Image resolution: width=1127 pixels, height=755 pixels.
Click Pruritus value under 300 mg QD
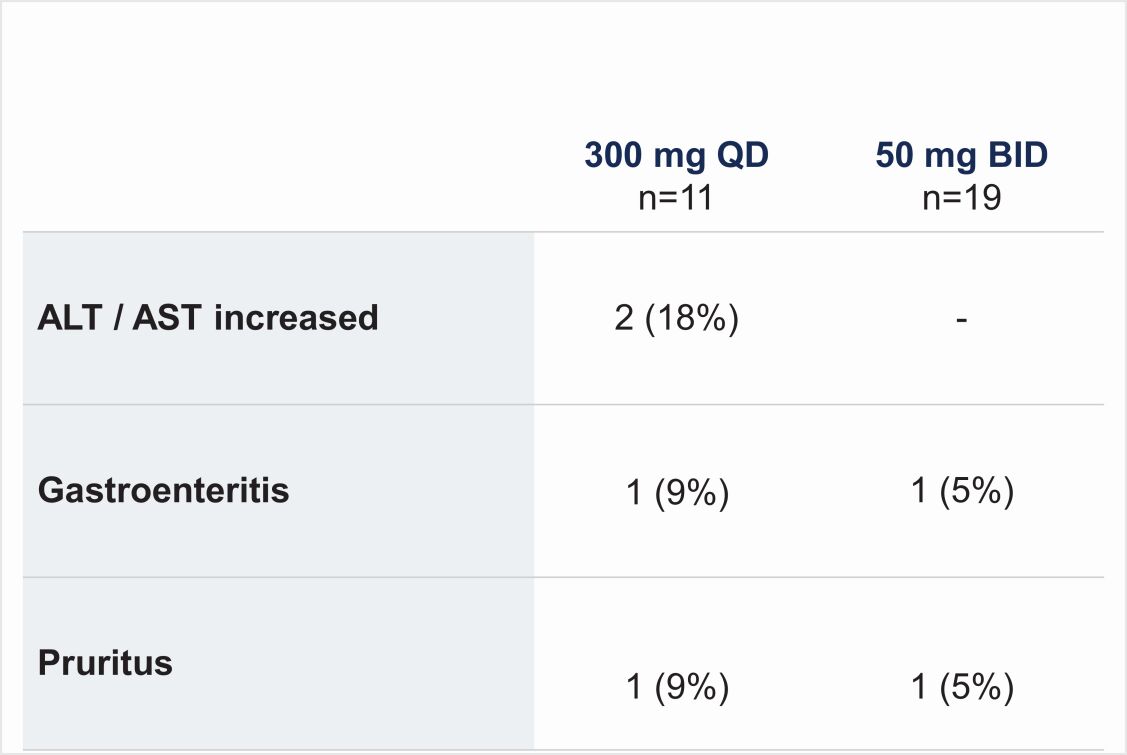[x=676, y=687]
